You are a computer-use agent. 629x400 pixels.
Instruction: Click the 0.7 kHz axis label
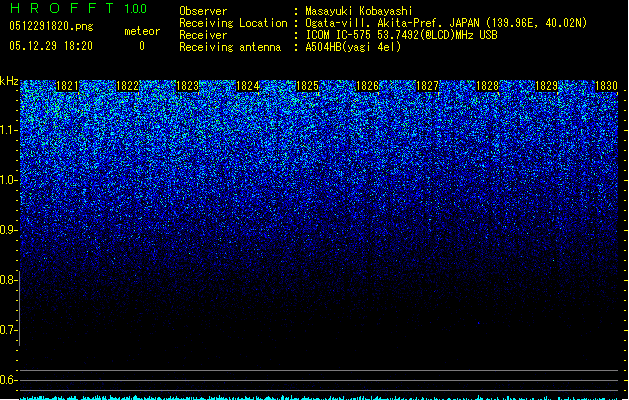(x=9, y=330)
